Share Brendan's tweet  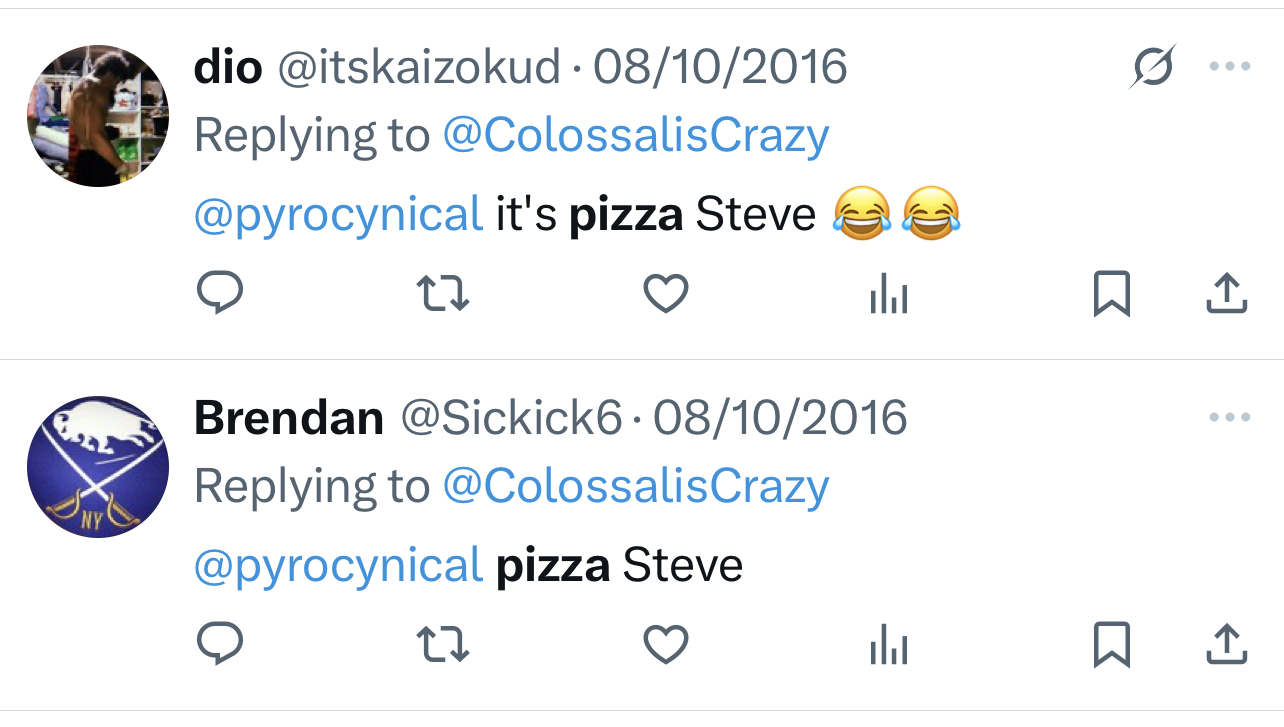[x=1226, y=645]
